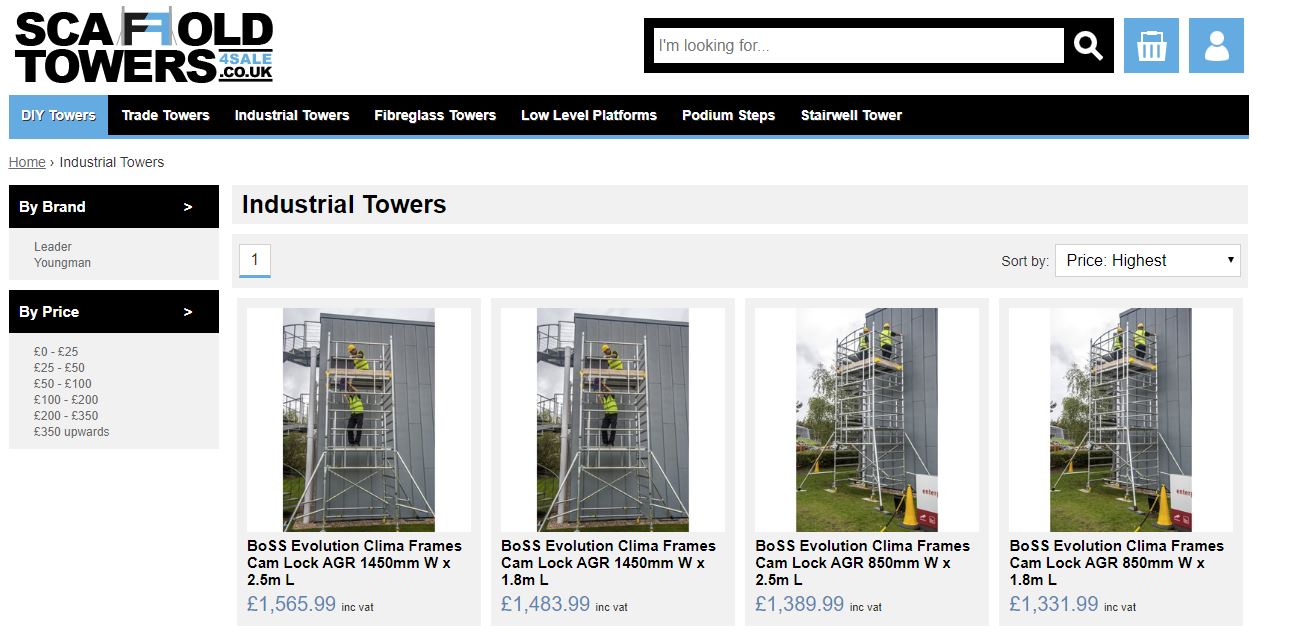1293x636 pixels.
Task: Open the Stairwell Tower menu item
Action: point(851,115)
